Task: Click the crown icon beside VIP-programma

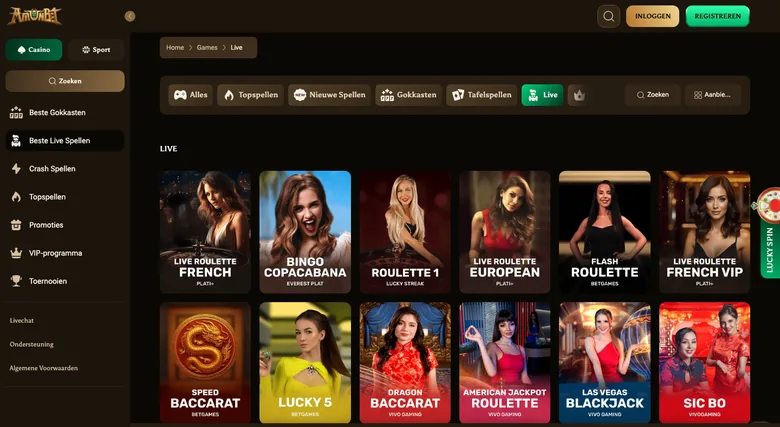Action: tap(16, 253)
